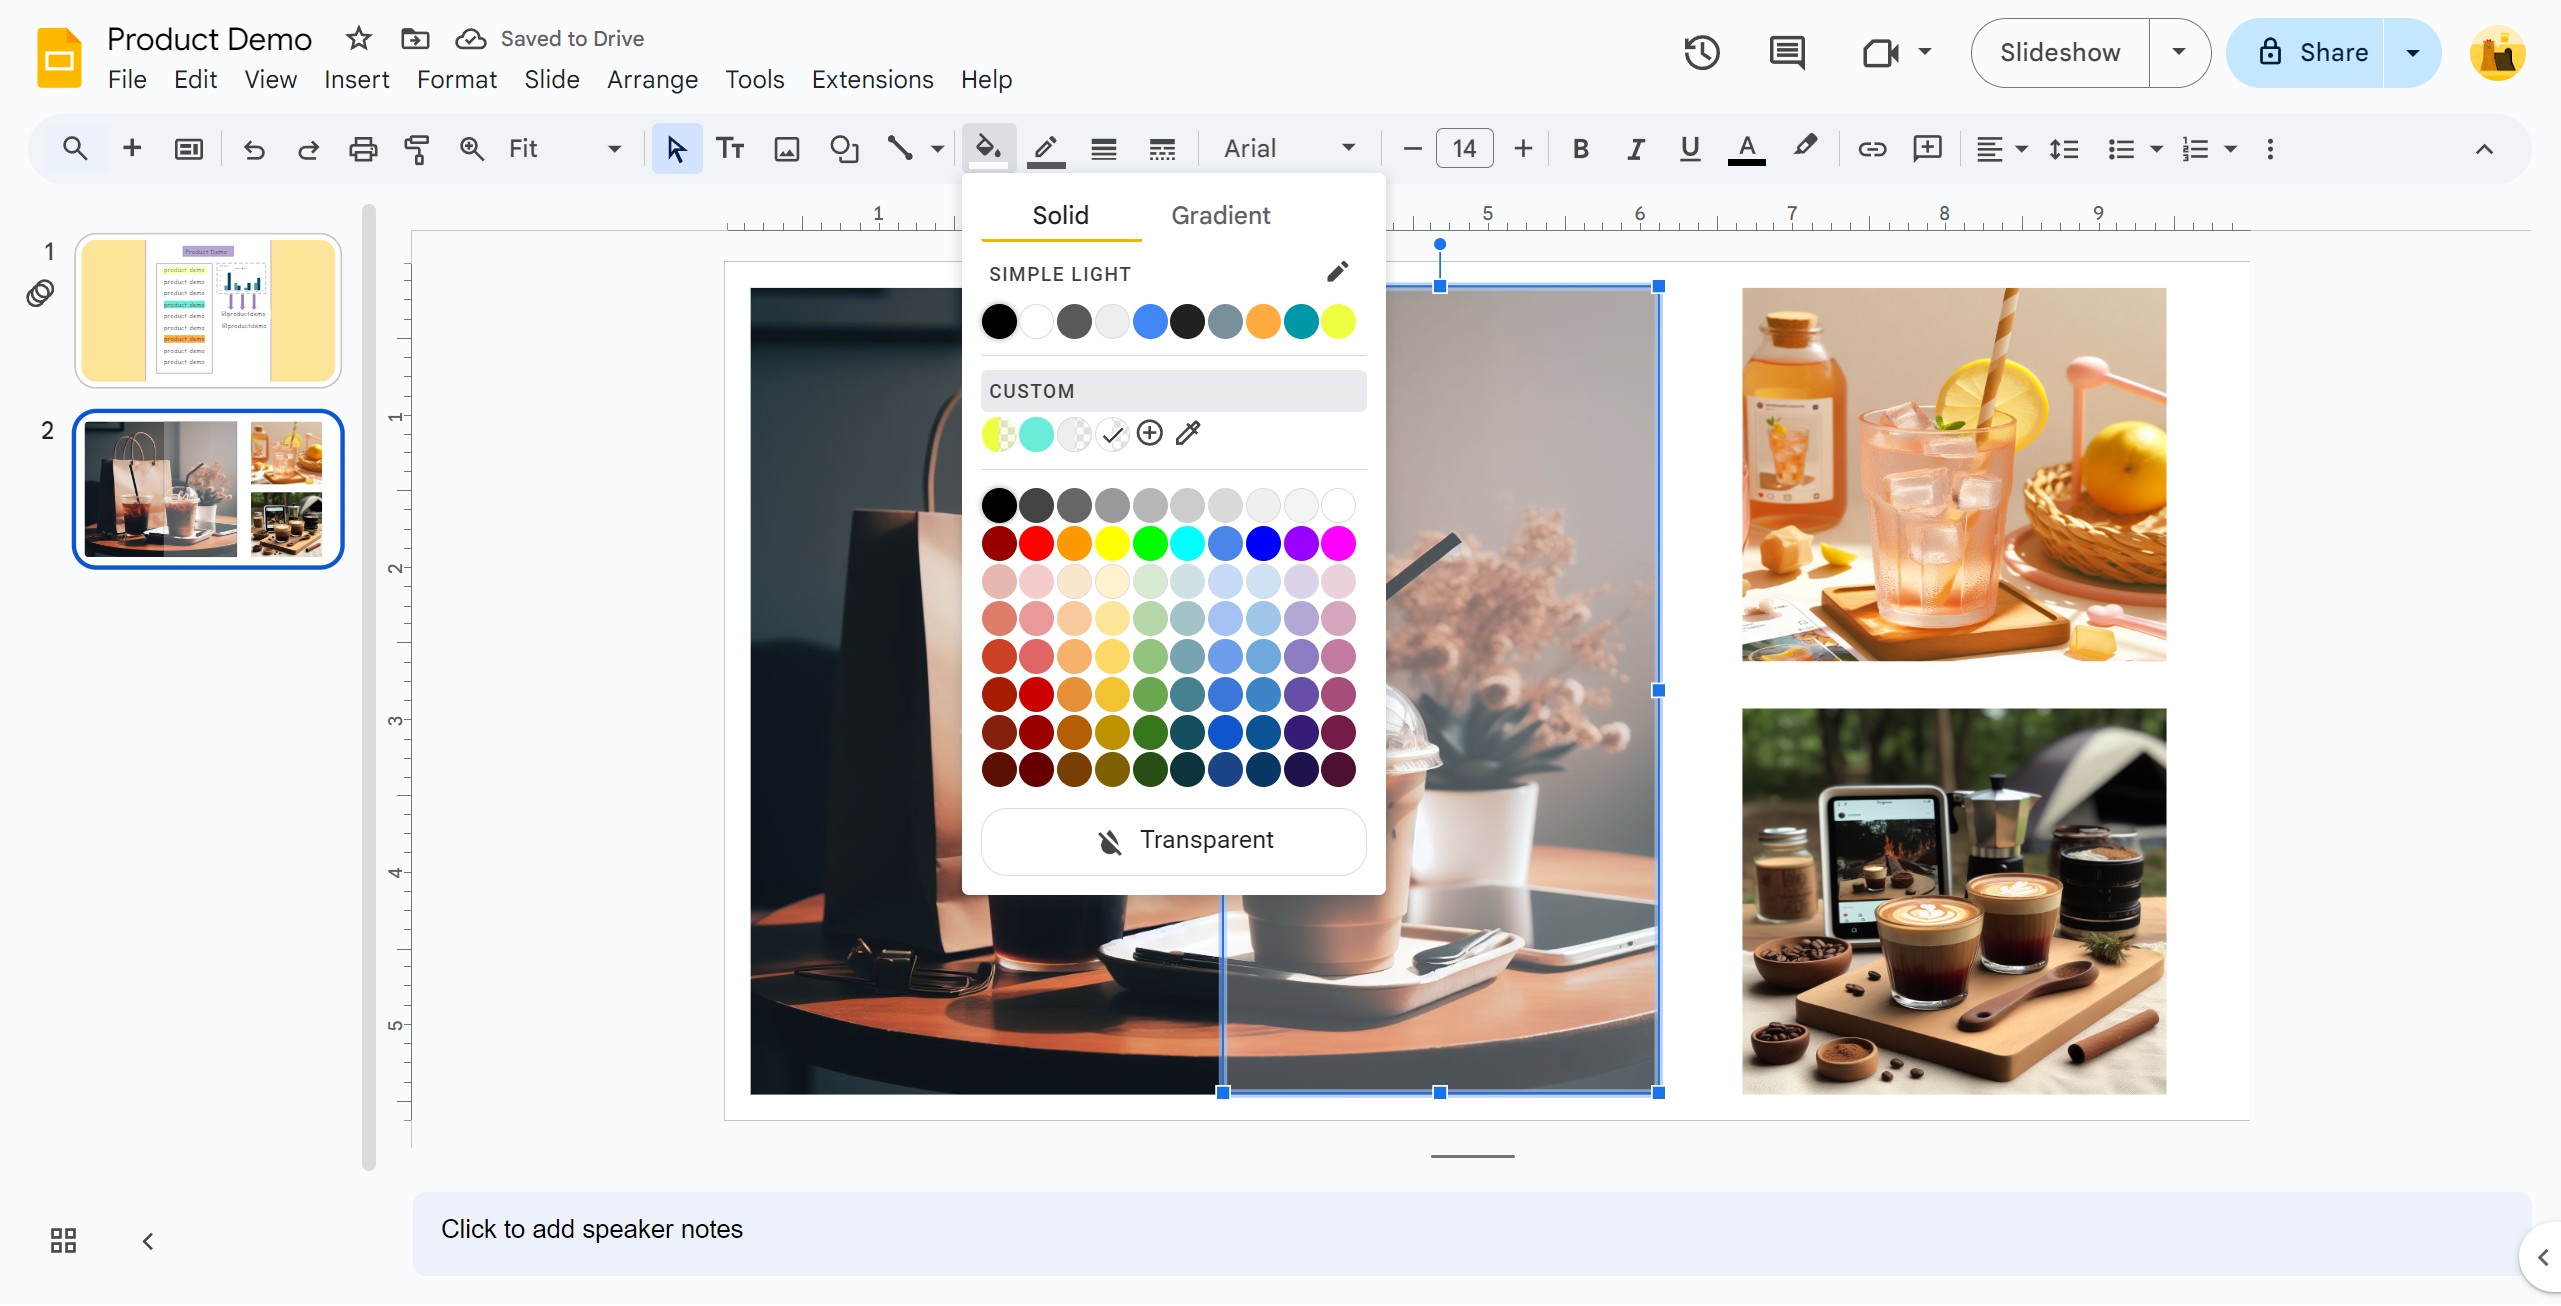
Task: Click the search menus magnifier icon
Action: 75,149
